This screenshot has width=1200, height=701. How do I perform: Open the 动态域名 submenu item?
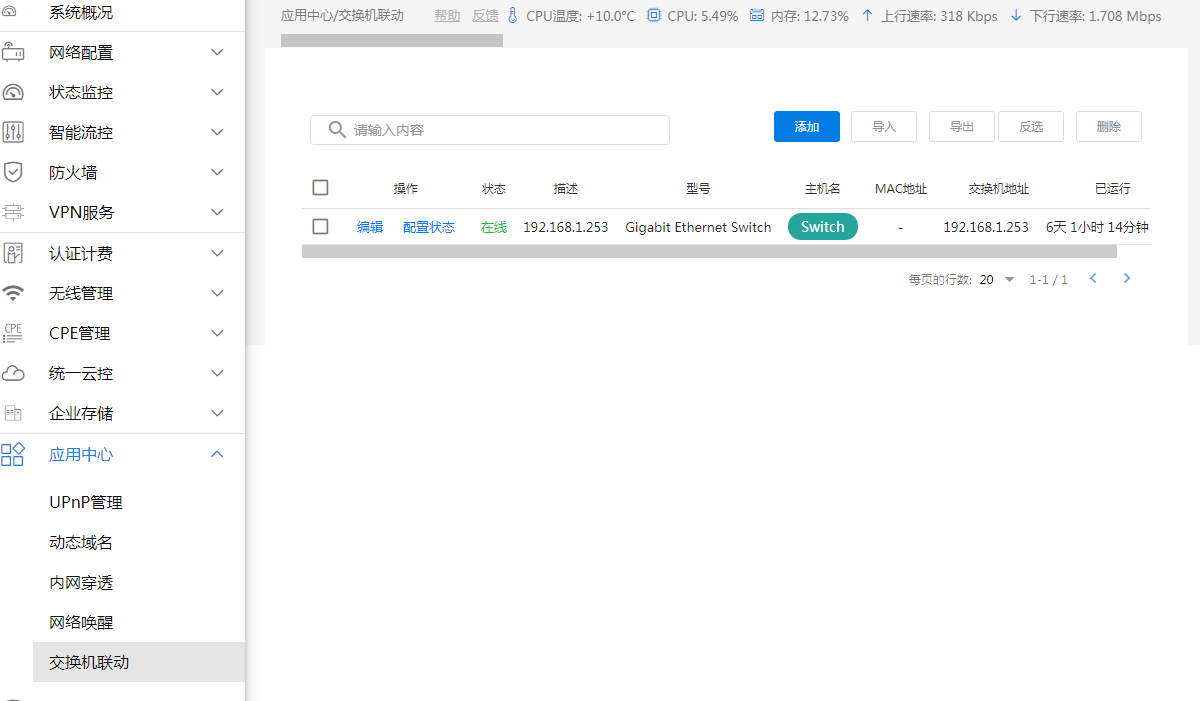pyautogui.click(x=81, y=542)
